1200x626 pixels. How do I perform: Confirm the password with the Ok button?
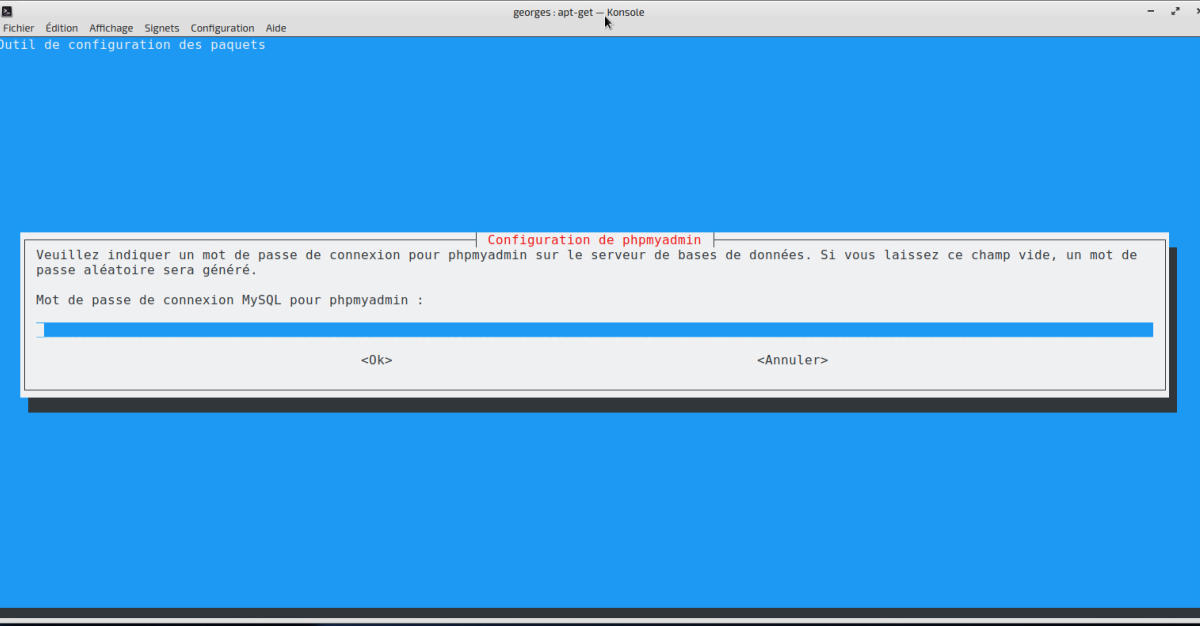[376, 360]
